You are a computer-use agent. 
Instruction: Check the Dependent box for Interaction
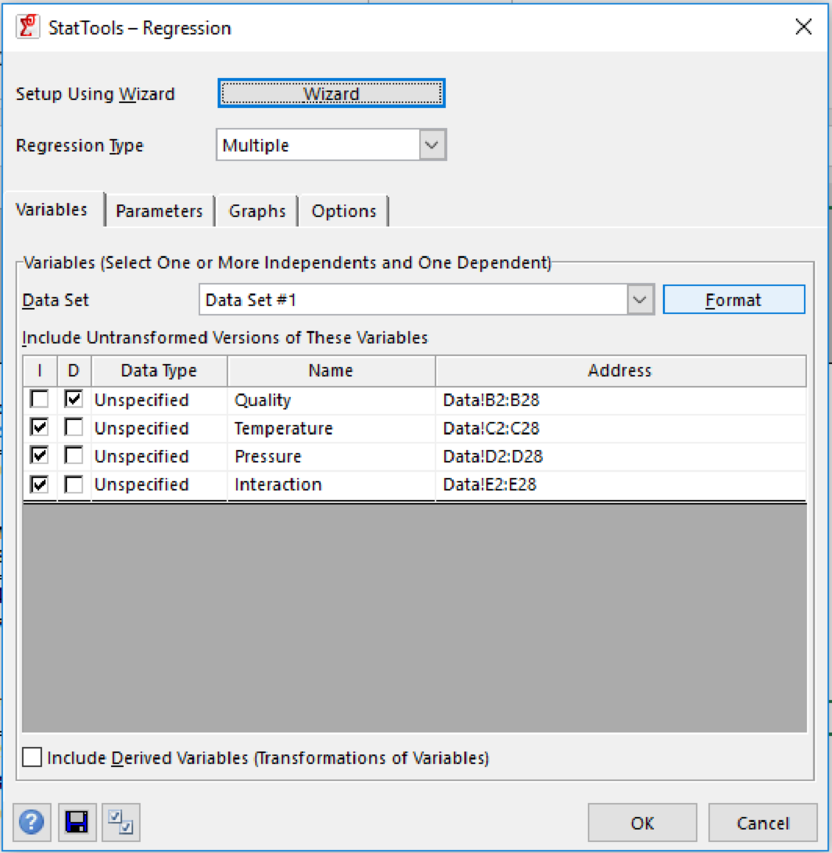73,484
